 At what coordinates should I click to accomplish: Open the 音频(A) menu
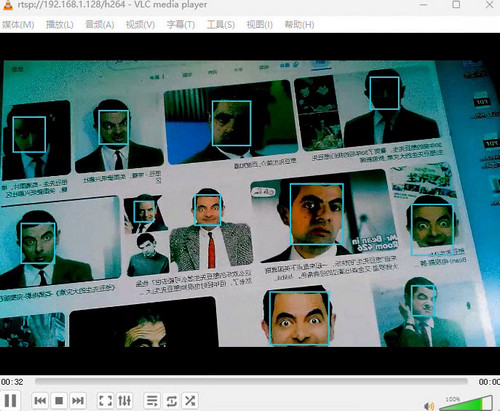click(x=100, y=25)
